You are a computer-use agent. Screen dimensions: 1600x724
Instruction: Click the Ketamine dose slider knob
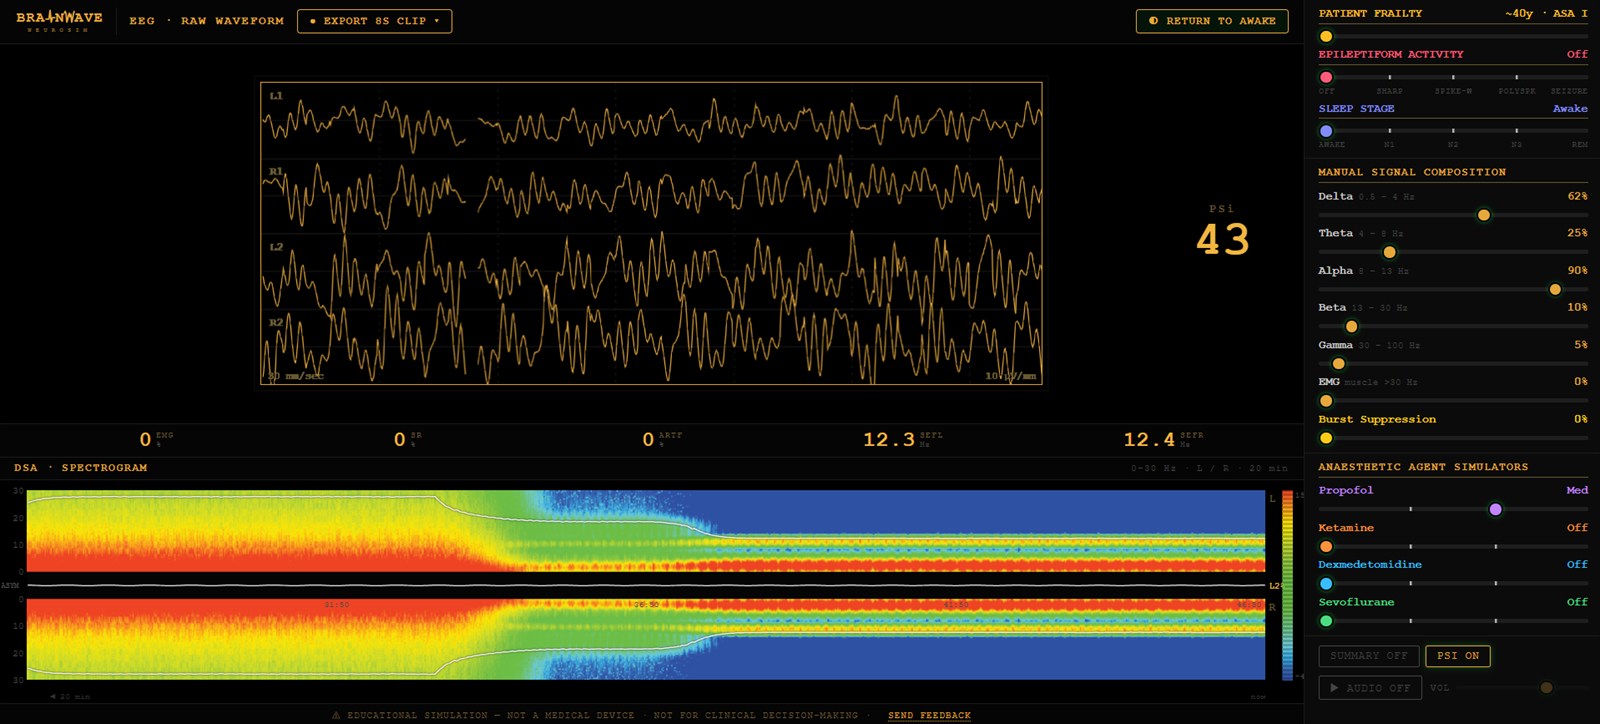(x=1326, y=547)
